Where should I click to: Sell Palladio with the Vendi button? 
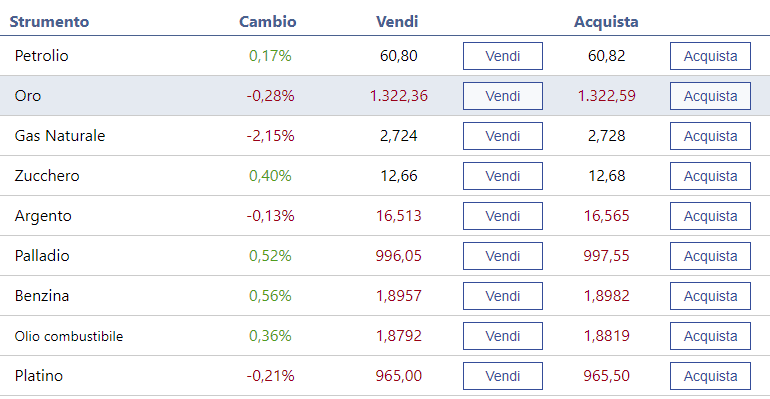coord(503,256)
